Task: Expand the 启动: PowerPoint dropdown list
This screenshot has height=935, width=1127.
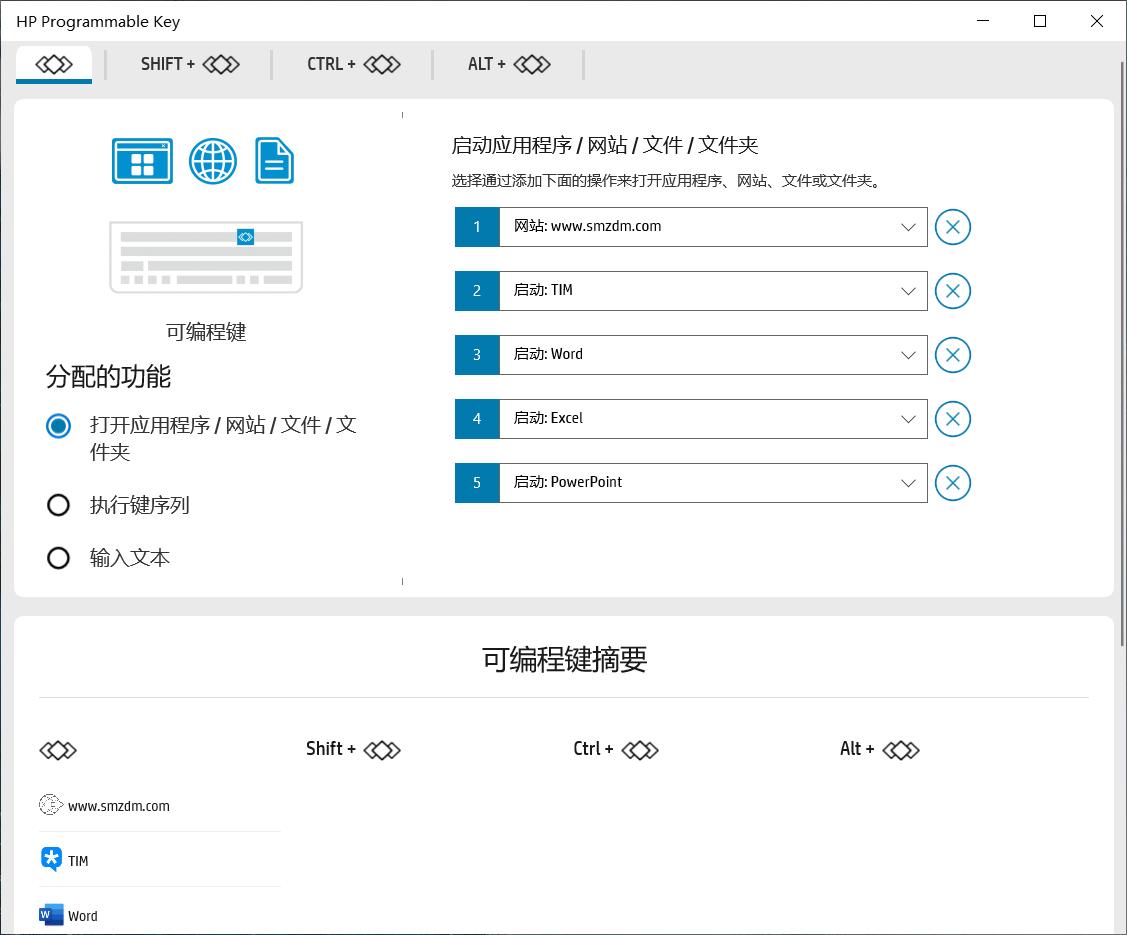Action: pos(908,483)
